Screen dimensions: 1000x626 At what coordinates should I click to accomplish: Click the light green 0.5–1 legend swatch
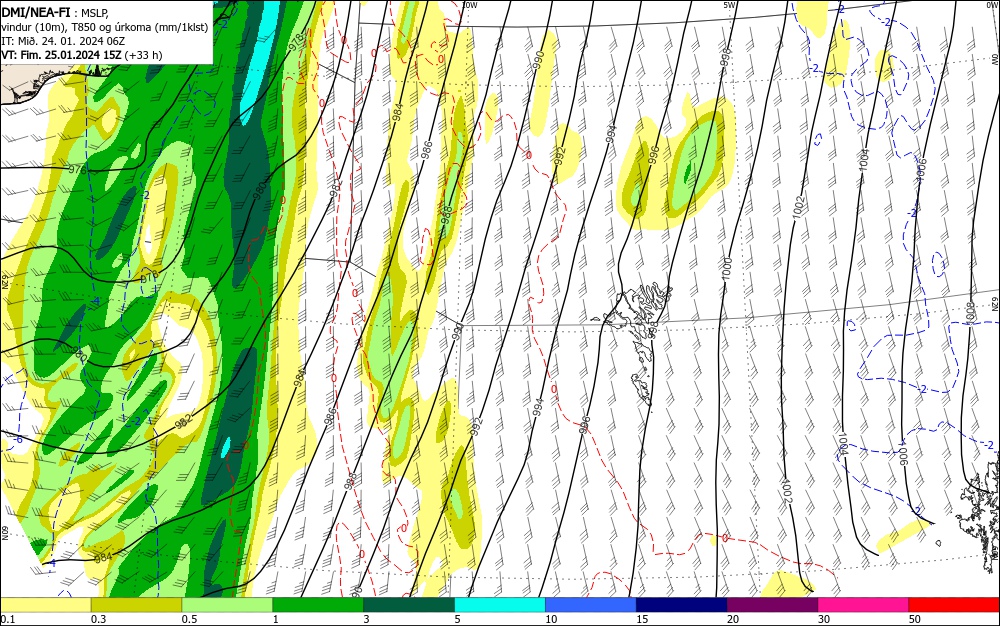(228, 605)
